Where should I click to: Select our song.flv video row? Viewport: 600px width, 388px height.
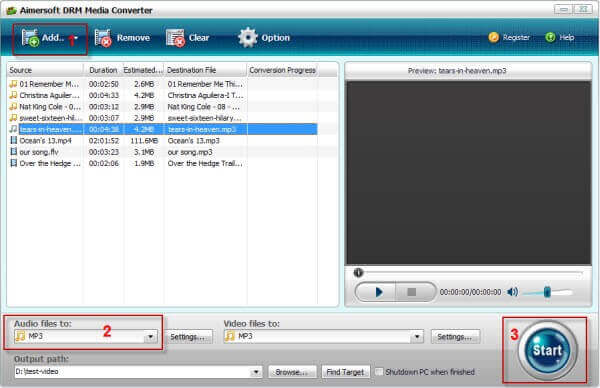click(x=163, y=152)
